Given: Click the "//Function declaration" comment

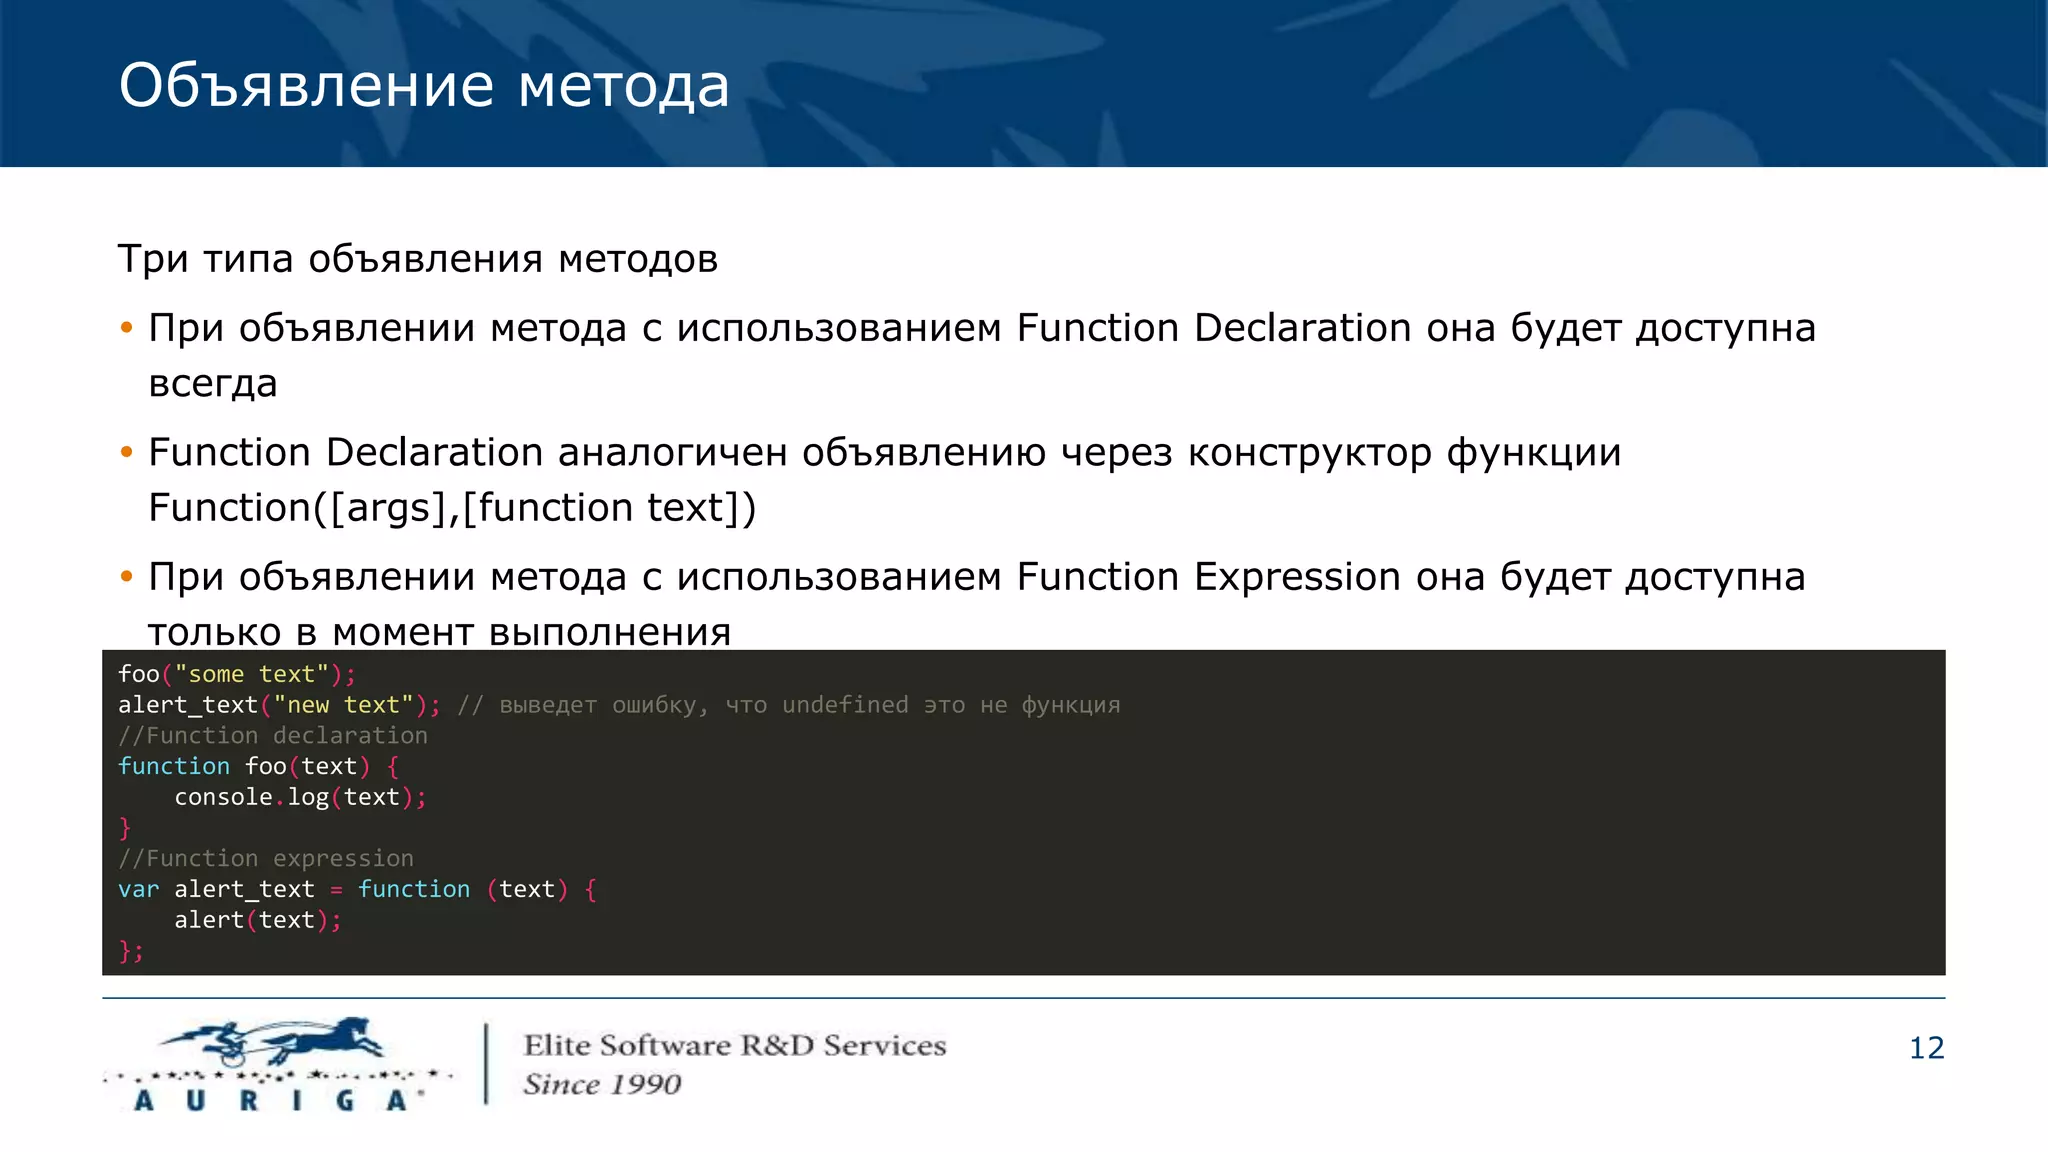Looking at the screenshot, I should (272, 736).
